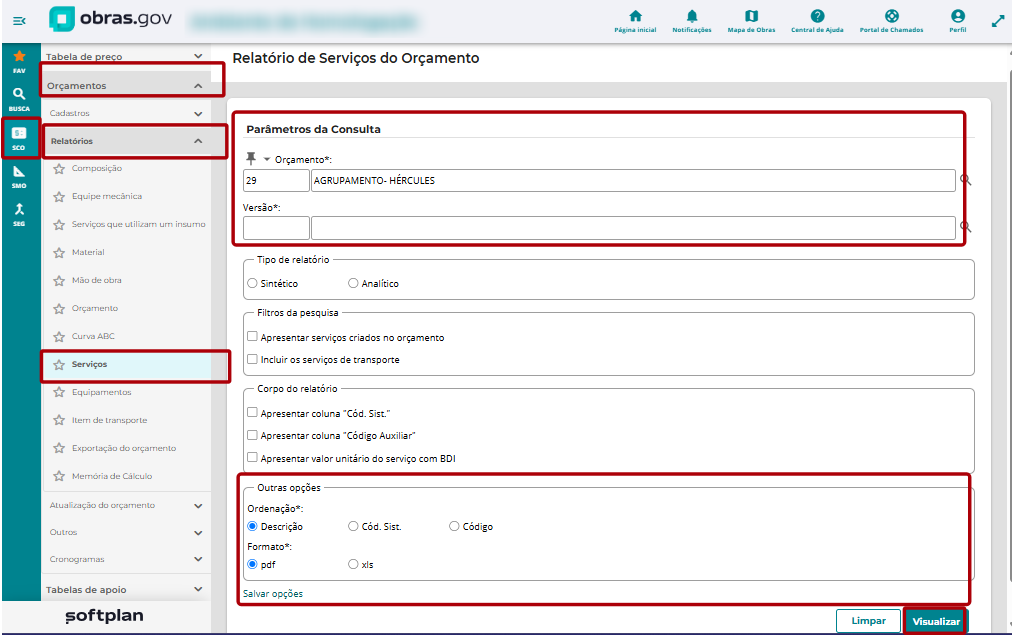Favorite the Serviços report star
Image resolution: width=1012 pixels, height=636 pixels.
point(59,364)
